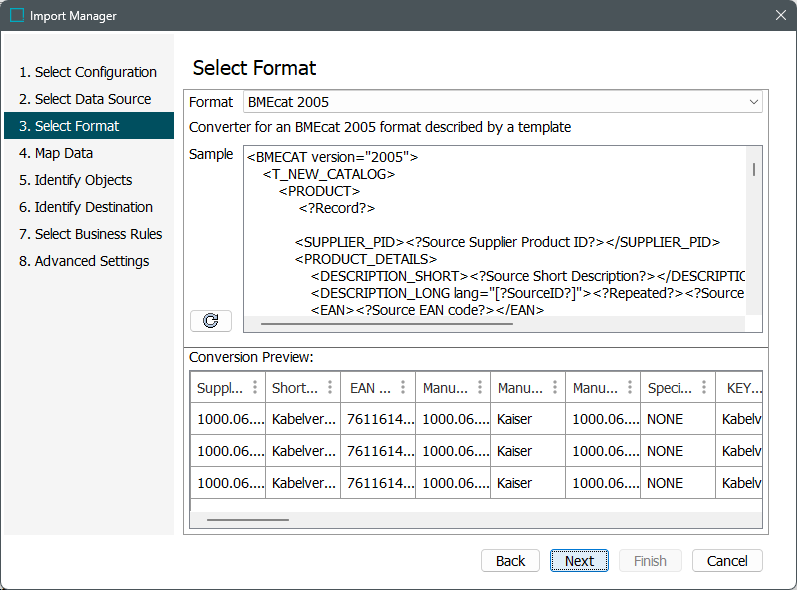The width and height of the screenshot is (797, 590).
Task: Click Next to continue the wizard
Action: click(x=579, y=561)
